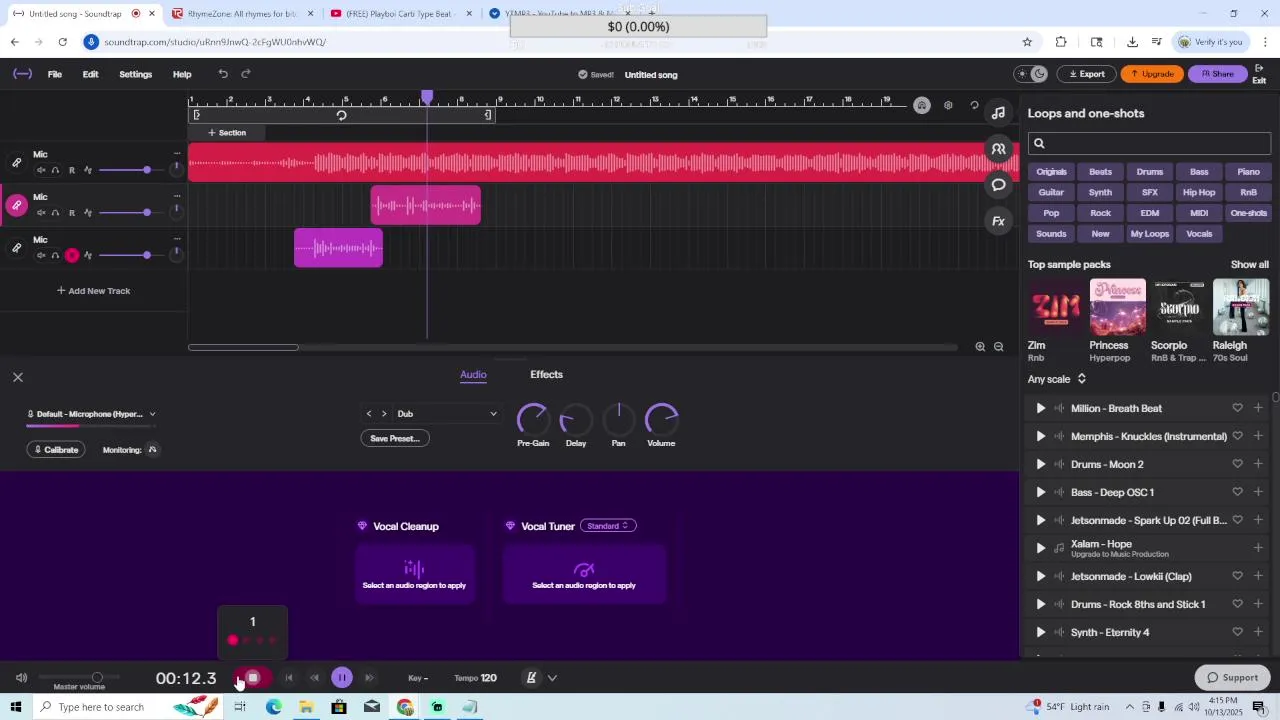Arm recording on second Mic track
Screen dimensions: 1280x720
[71, 213]
